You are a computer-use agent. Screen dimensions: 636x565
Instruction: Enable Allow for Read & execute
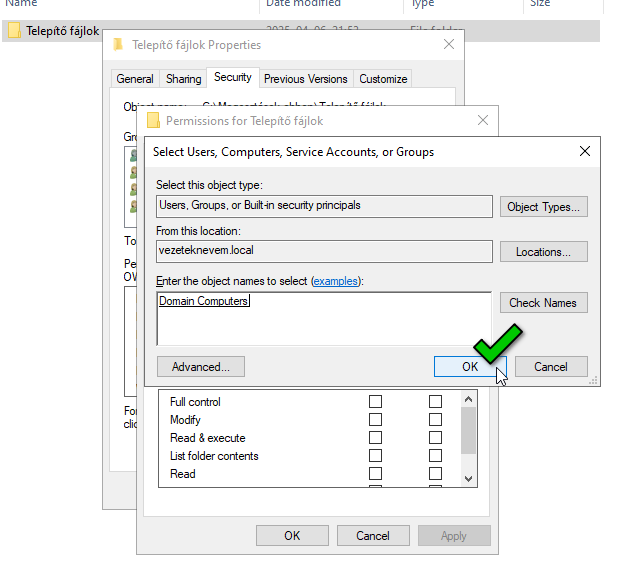pyautogui.click(x=376, y=438)
